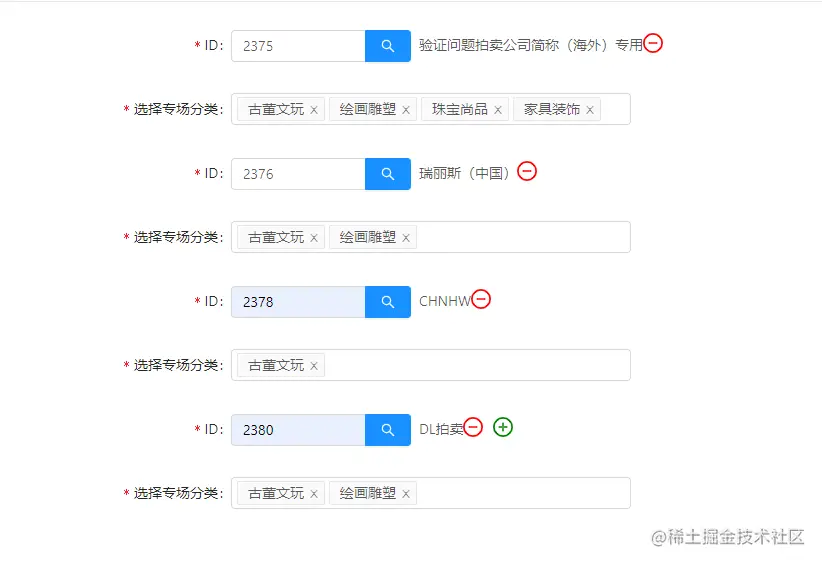Remove the 瑞丽斯（中国）entry with red minus
This screenshot has height=564, width=822.
[527, 171]
